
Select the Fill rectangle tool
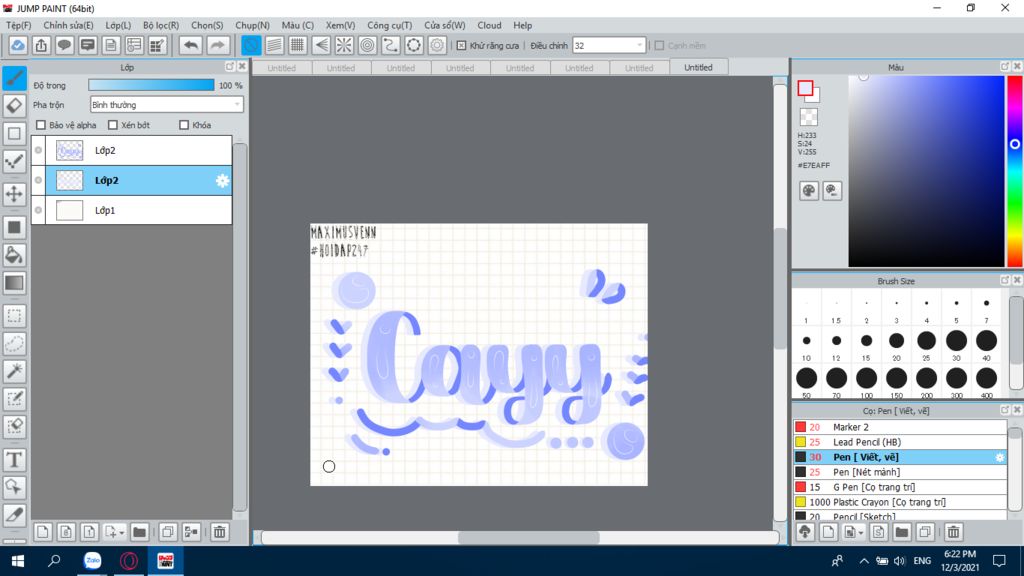tap(14, 227)
